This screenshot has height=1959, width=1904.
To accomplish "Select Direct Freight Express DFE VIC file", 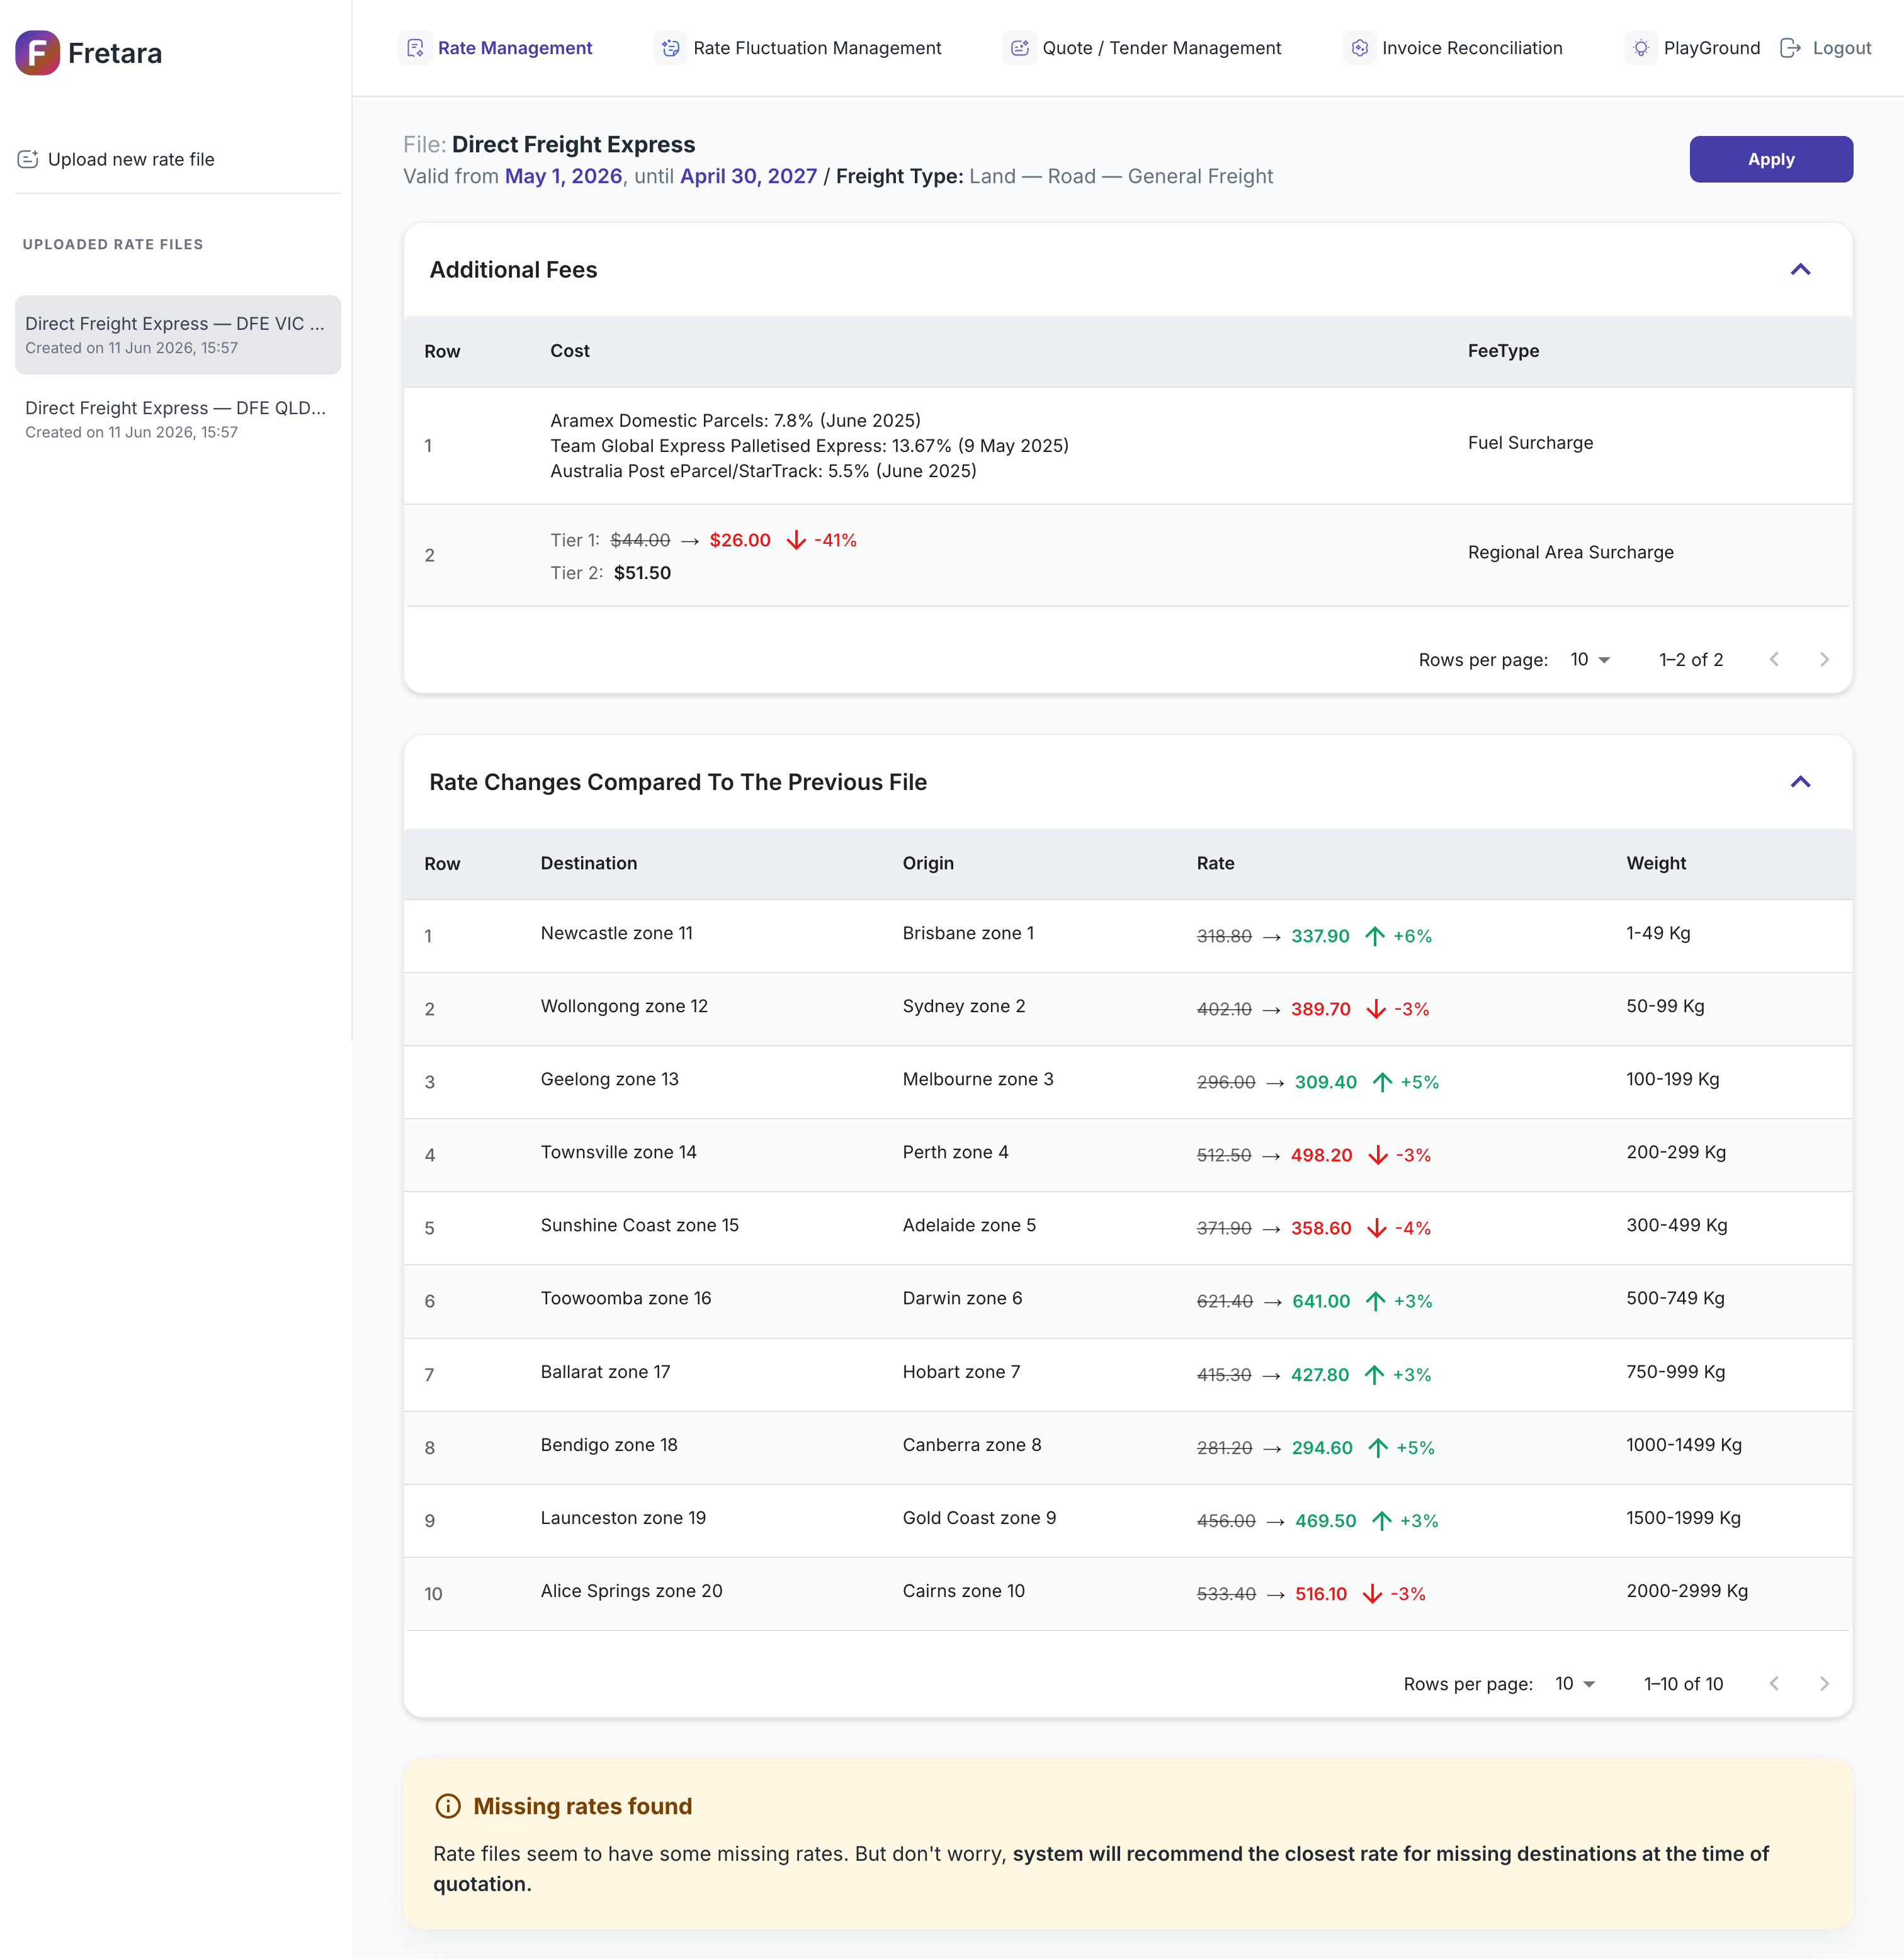I will [178, 335].
